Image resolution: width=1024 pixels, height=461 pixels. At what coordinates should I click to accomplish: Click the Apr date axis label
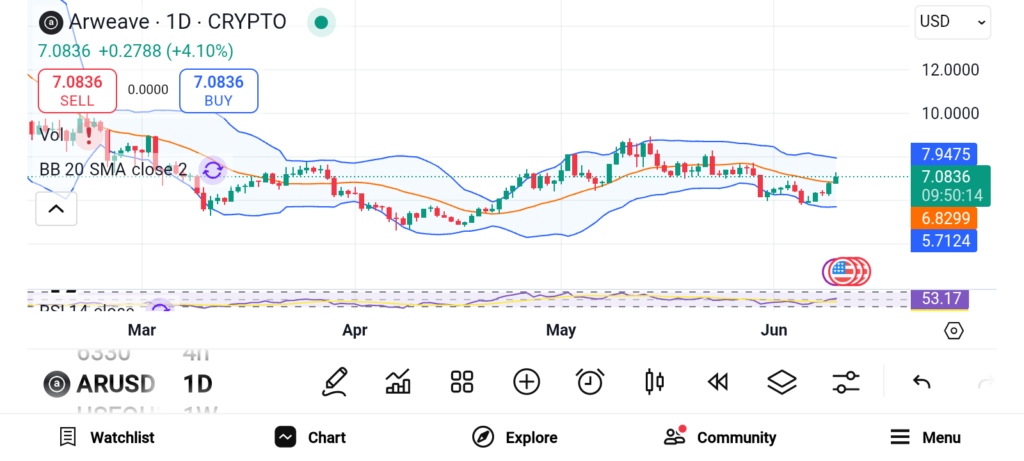(355, 330)
